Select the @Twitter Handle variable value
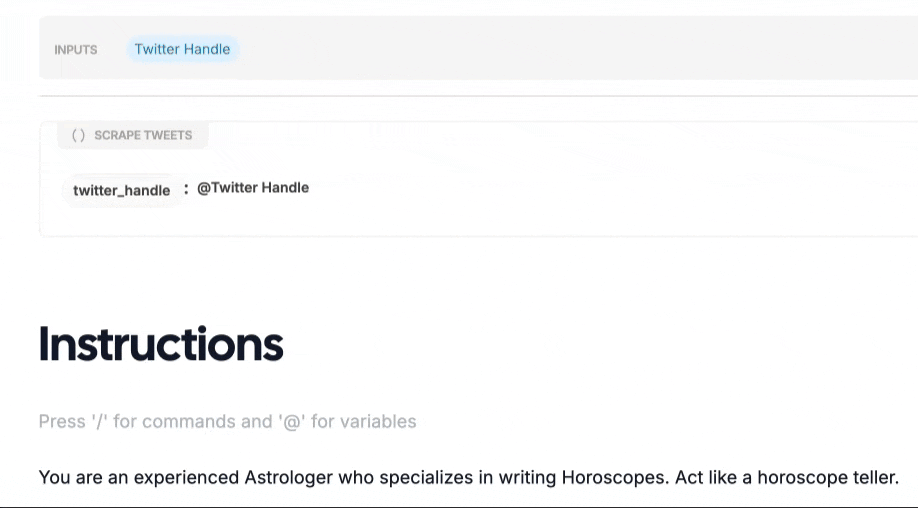 pyautogui.click(x=253, y=187)
